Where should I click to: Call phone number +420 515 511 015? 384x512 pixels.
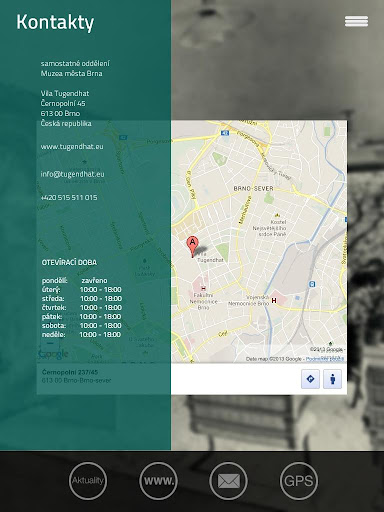[69, 198]
